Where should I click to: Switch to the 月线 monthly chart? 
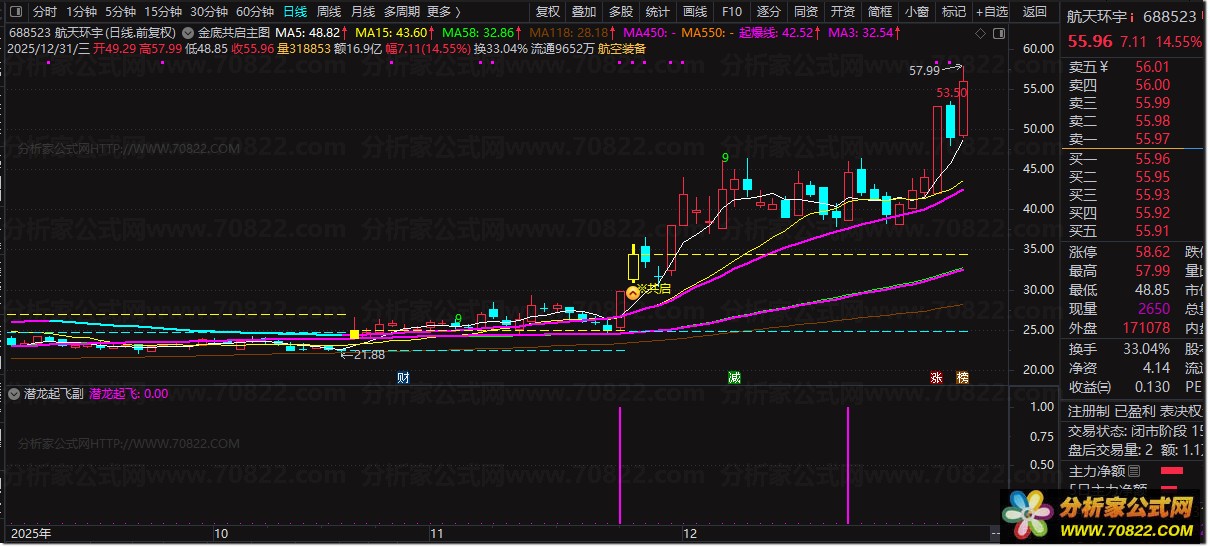point(363,12)
